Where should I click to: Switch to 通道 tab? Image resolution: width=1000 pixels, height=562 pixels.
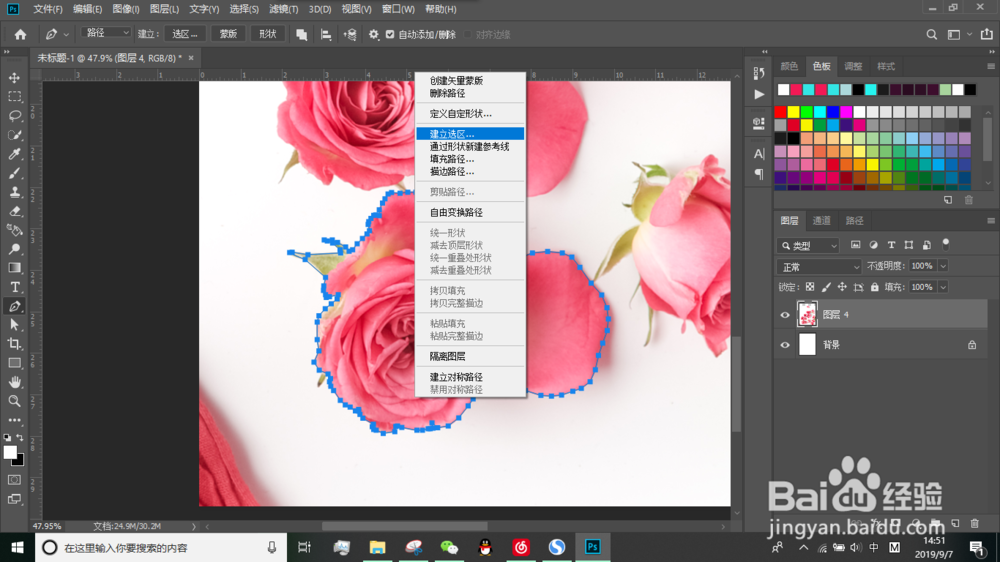point(821,221)
